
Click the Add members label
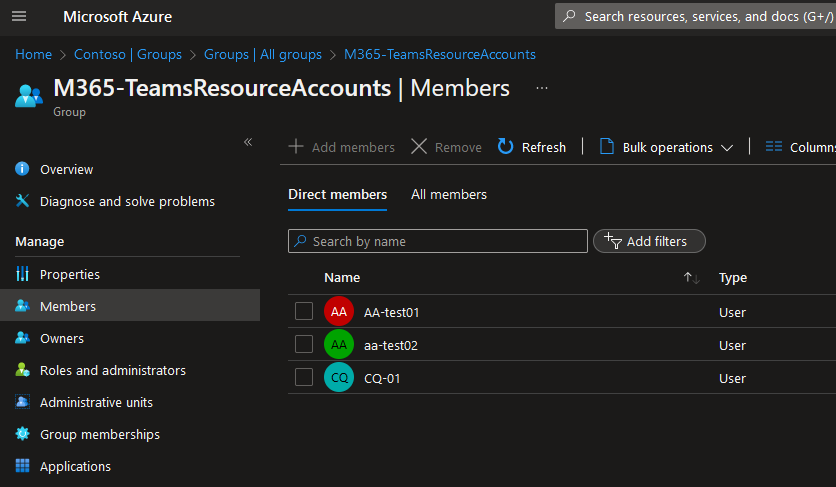point(353,147)
